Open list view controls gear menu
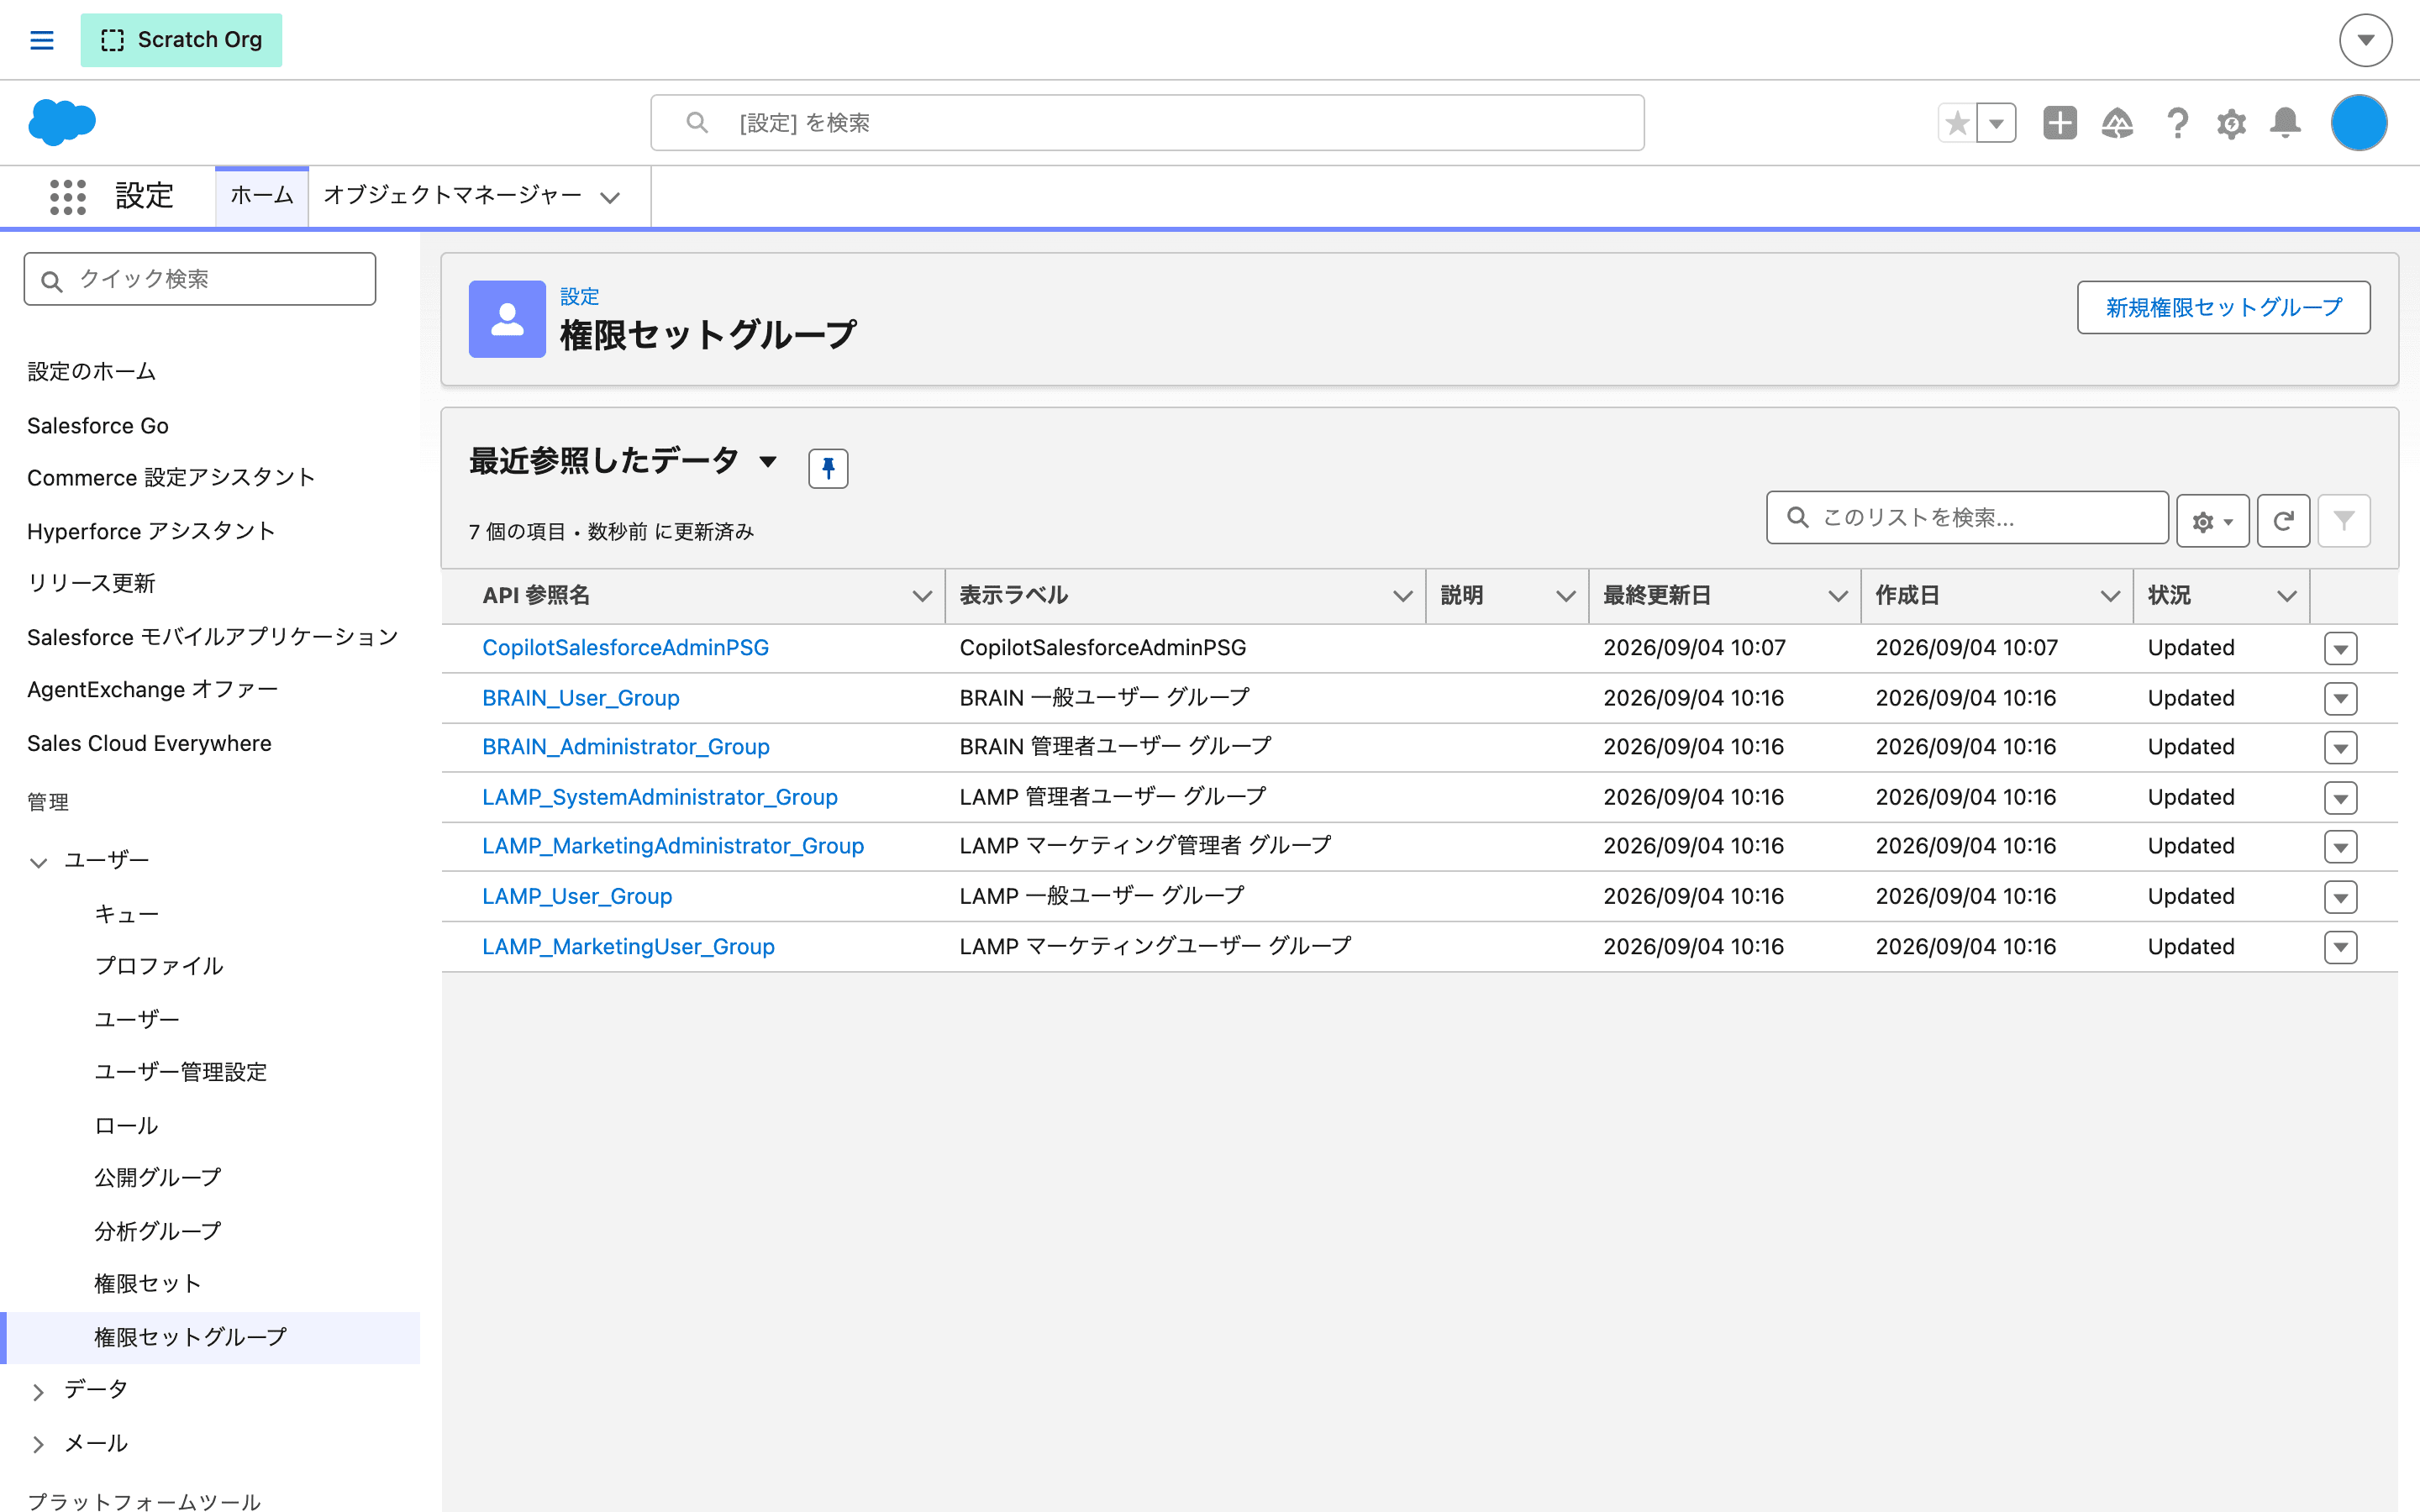This screenshot has height=1512, width=2420. (x=2212, y=520)
